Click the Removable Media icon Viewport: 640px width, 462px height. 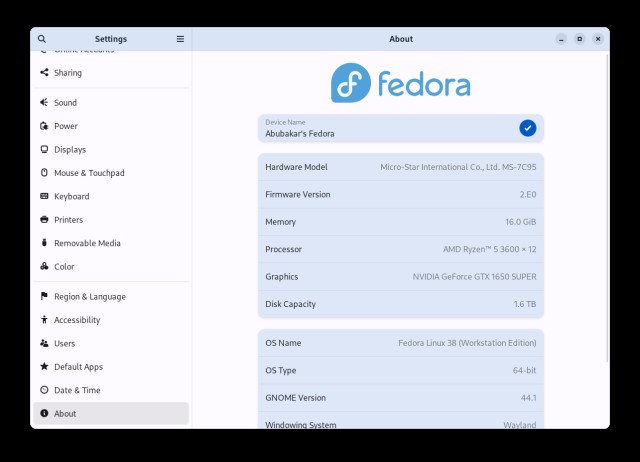[44, 243]
